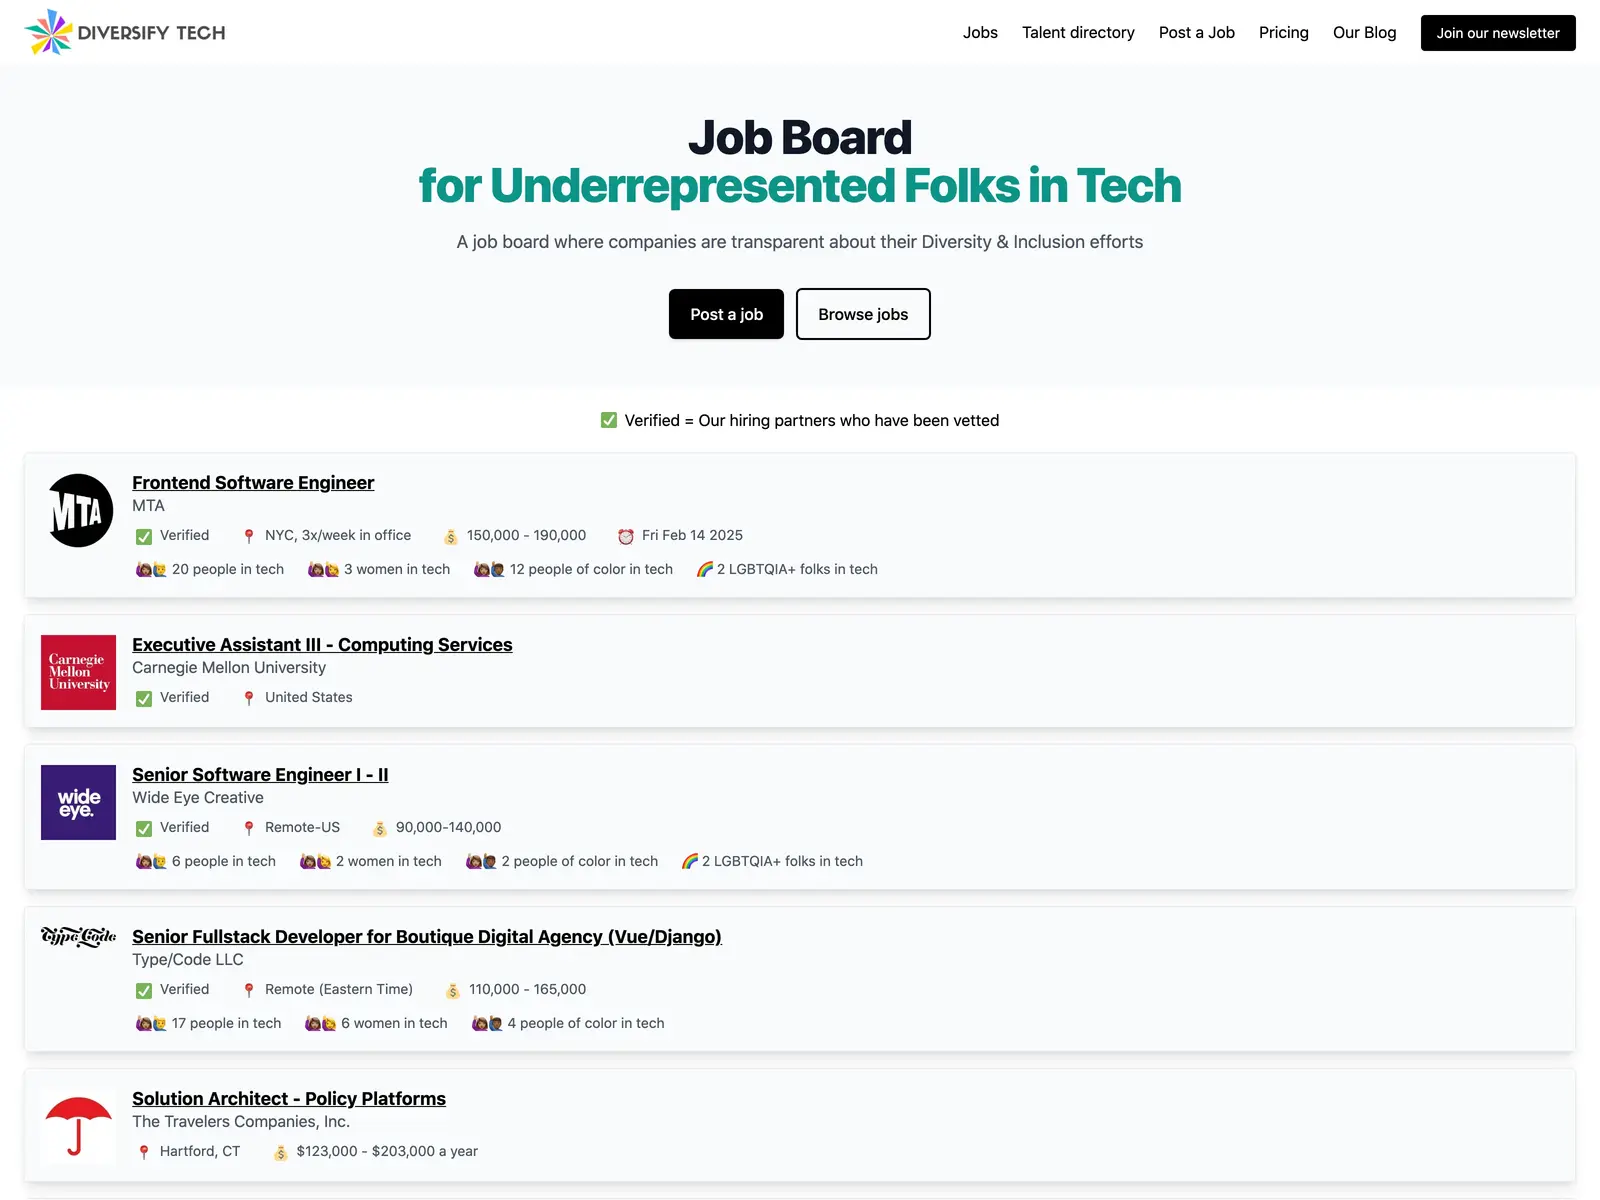Click the women emoji beside 3 women in tech
The height and width of the screenshot is (1200, 1600).
323,570
